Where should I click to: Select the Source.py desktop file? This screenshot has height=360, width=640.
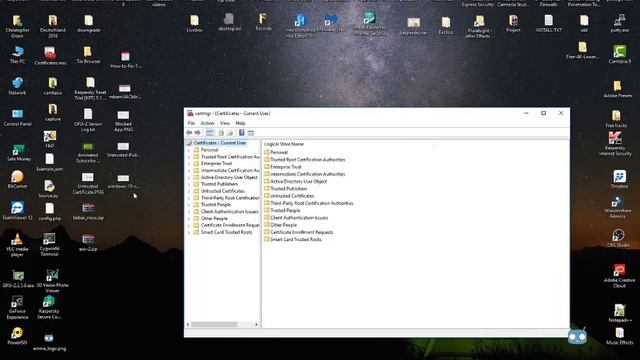coord(49,189)
